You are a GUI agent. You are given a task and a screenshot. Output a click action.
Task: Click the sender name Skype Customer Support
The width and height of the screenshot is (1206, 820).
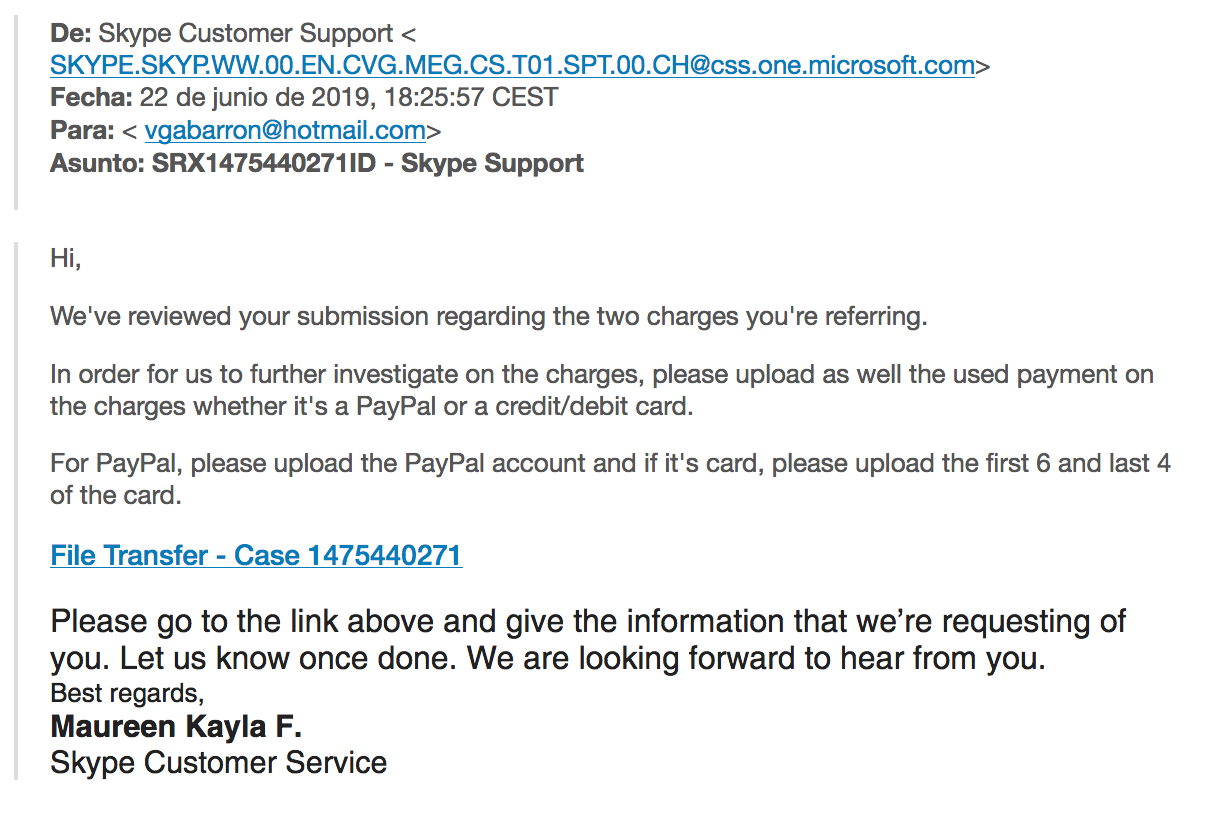coord(246,34)
